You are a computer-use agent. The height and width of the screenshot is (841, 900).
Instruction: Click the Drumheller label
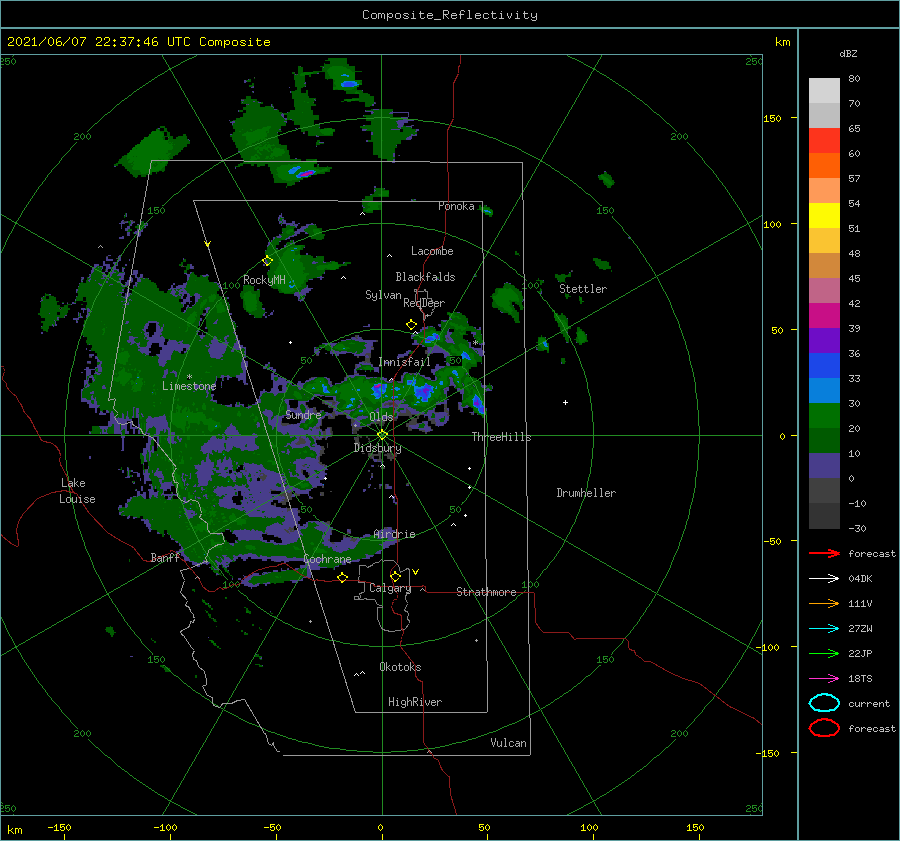click(586, 493)
